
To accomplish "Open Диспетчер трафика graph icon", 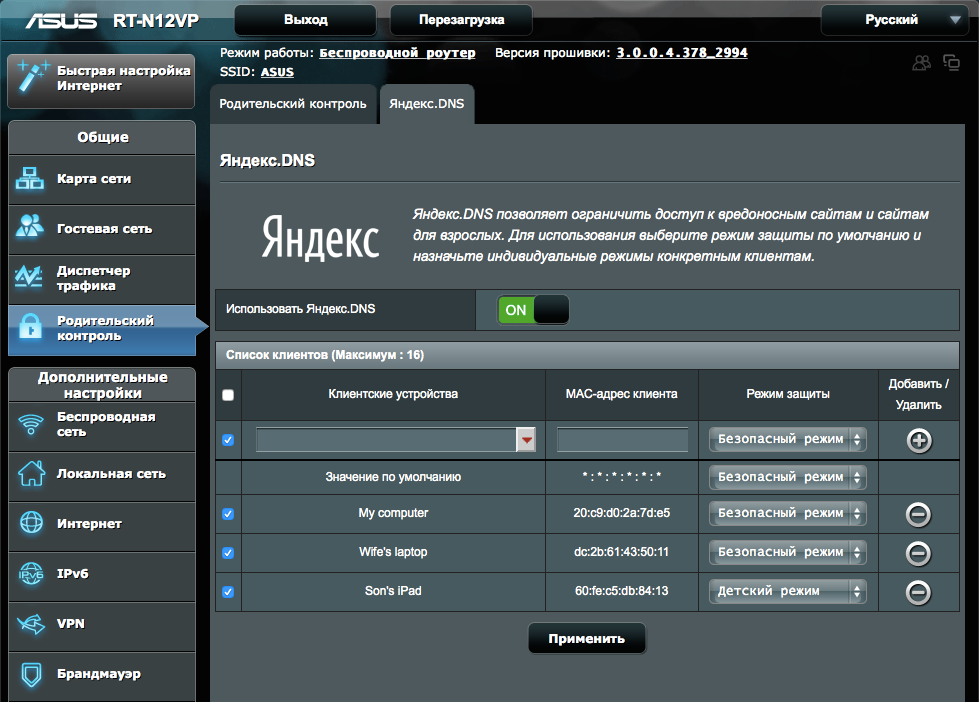I will [29, 277].
